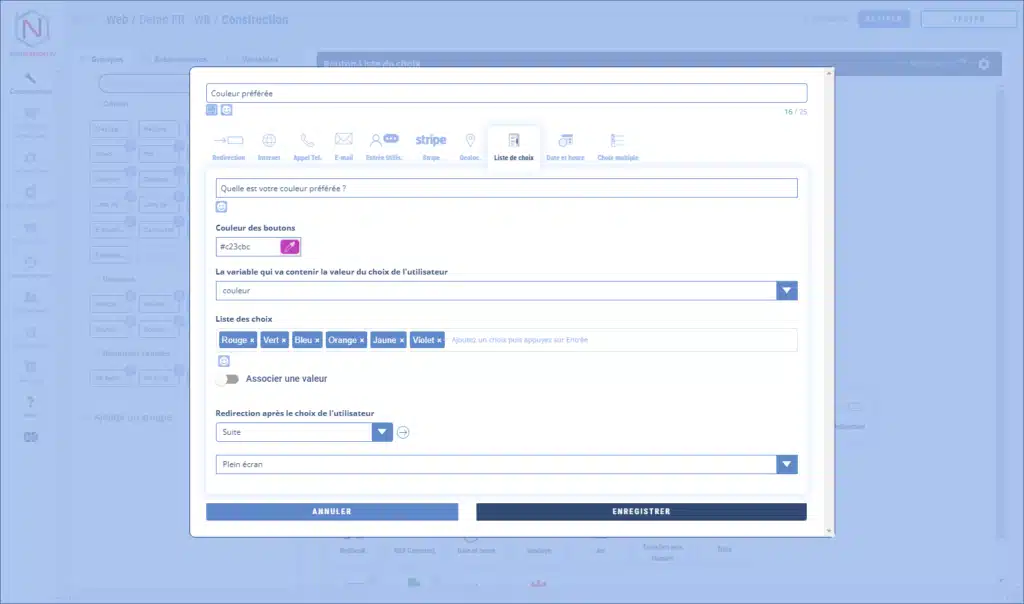Viewport: 1024px width, 604px height.
Task: Open the magenta button color picker
Action: coord(290,246)
